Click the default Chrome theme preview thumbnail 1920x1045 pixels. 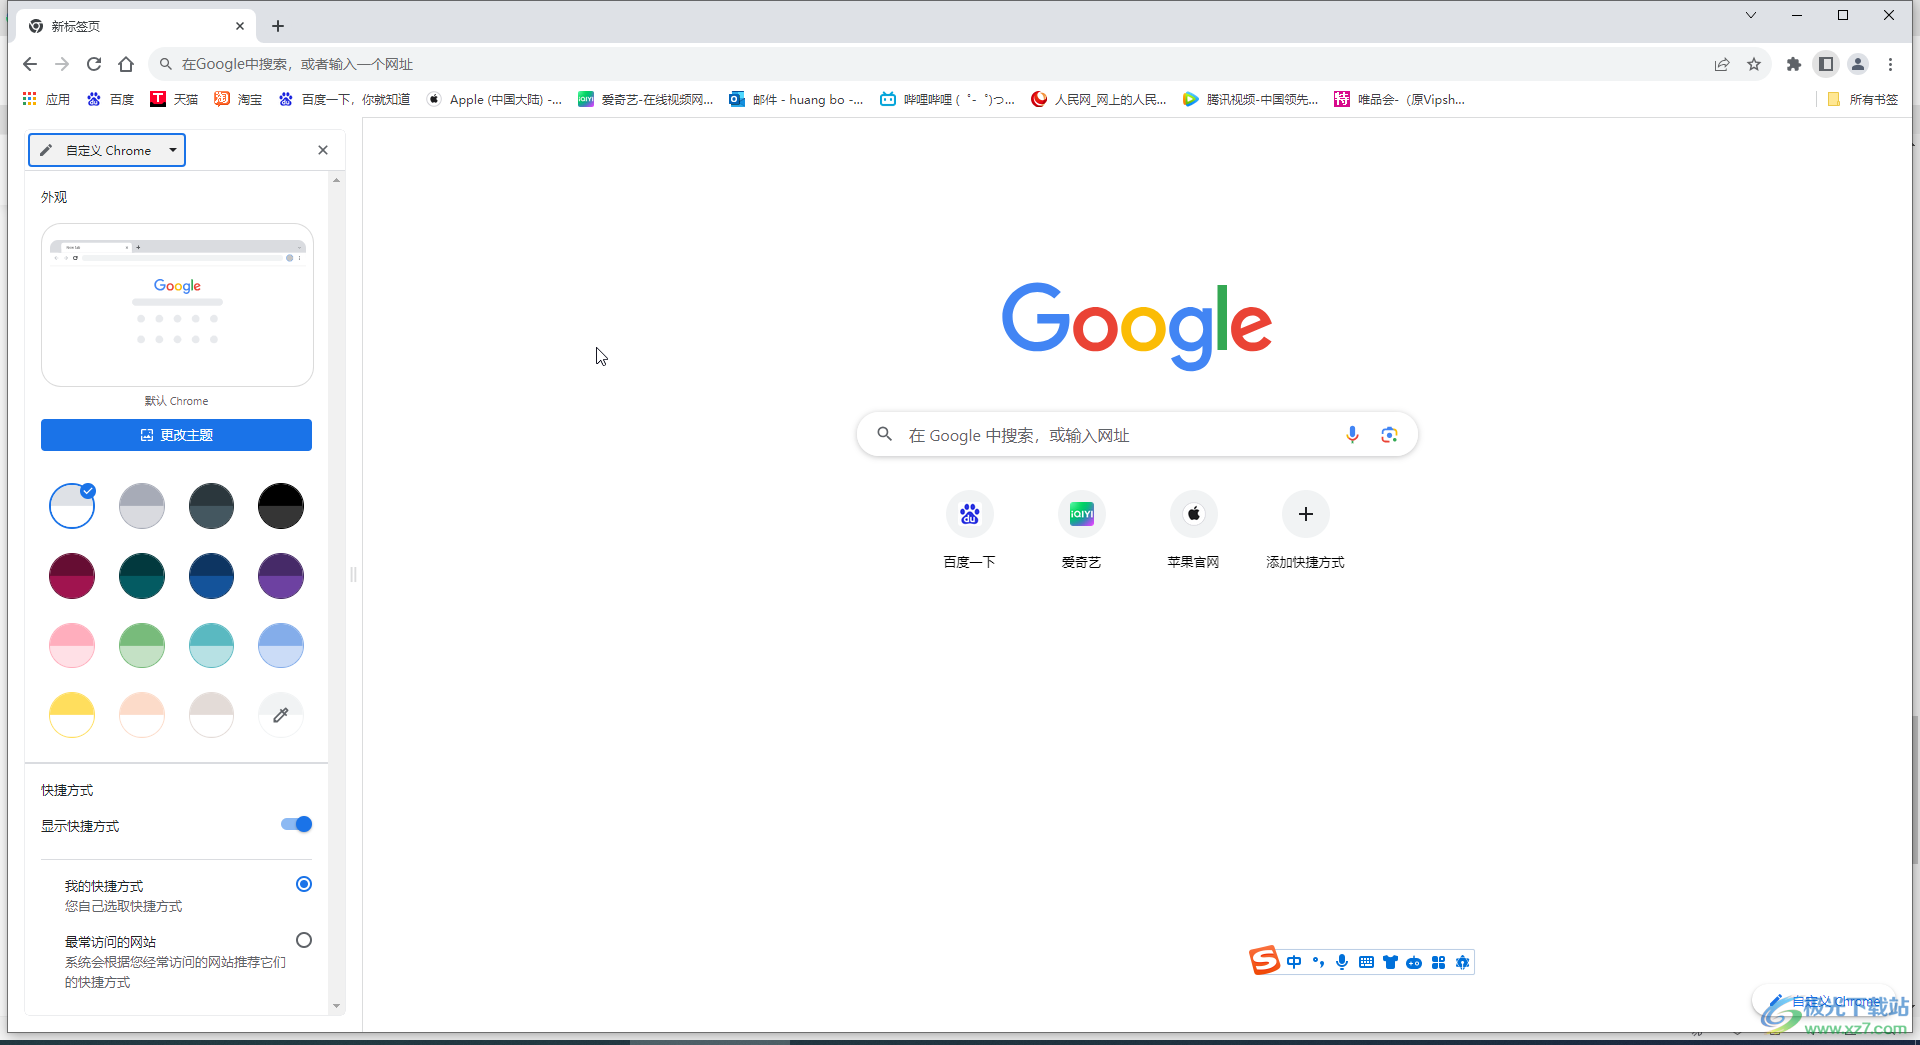177,305
